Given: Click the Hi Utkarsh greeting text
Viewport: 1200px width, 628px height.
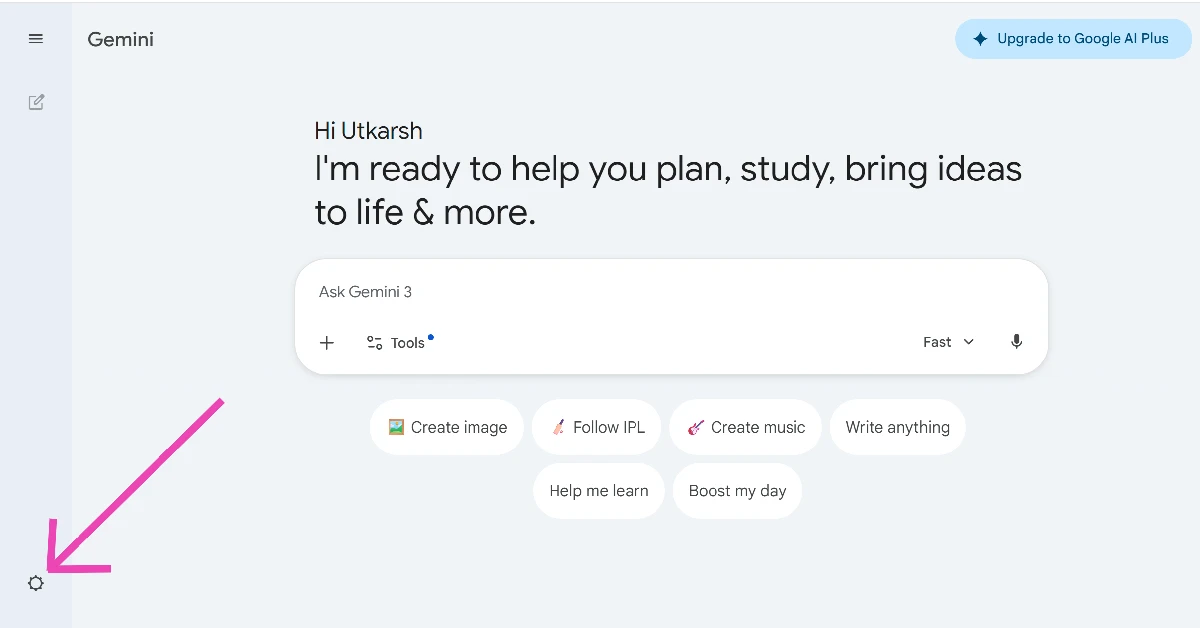Looking at the screenshot, I should [368, 131].
